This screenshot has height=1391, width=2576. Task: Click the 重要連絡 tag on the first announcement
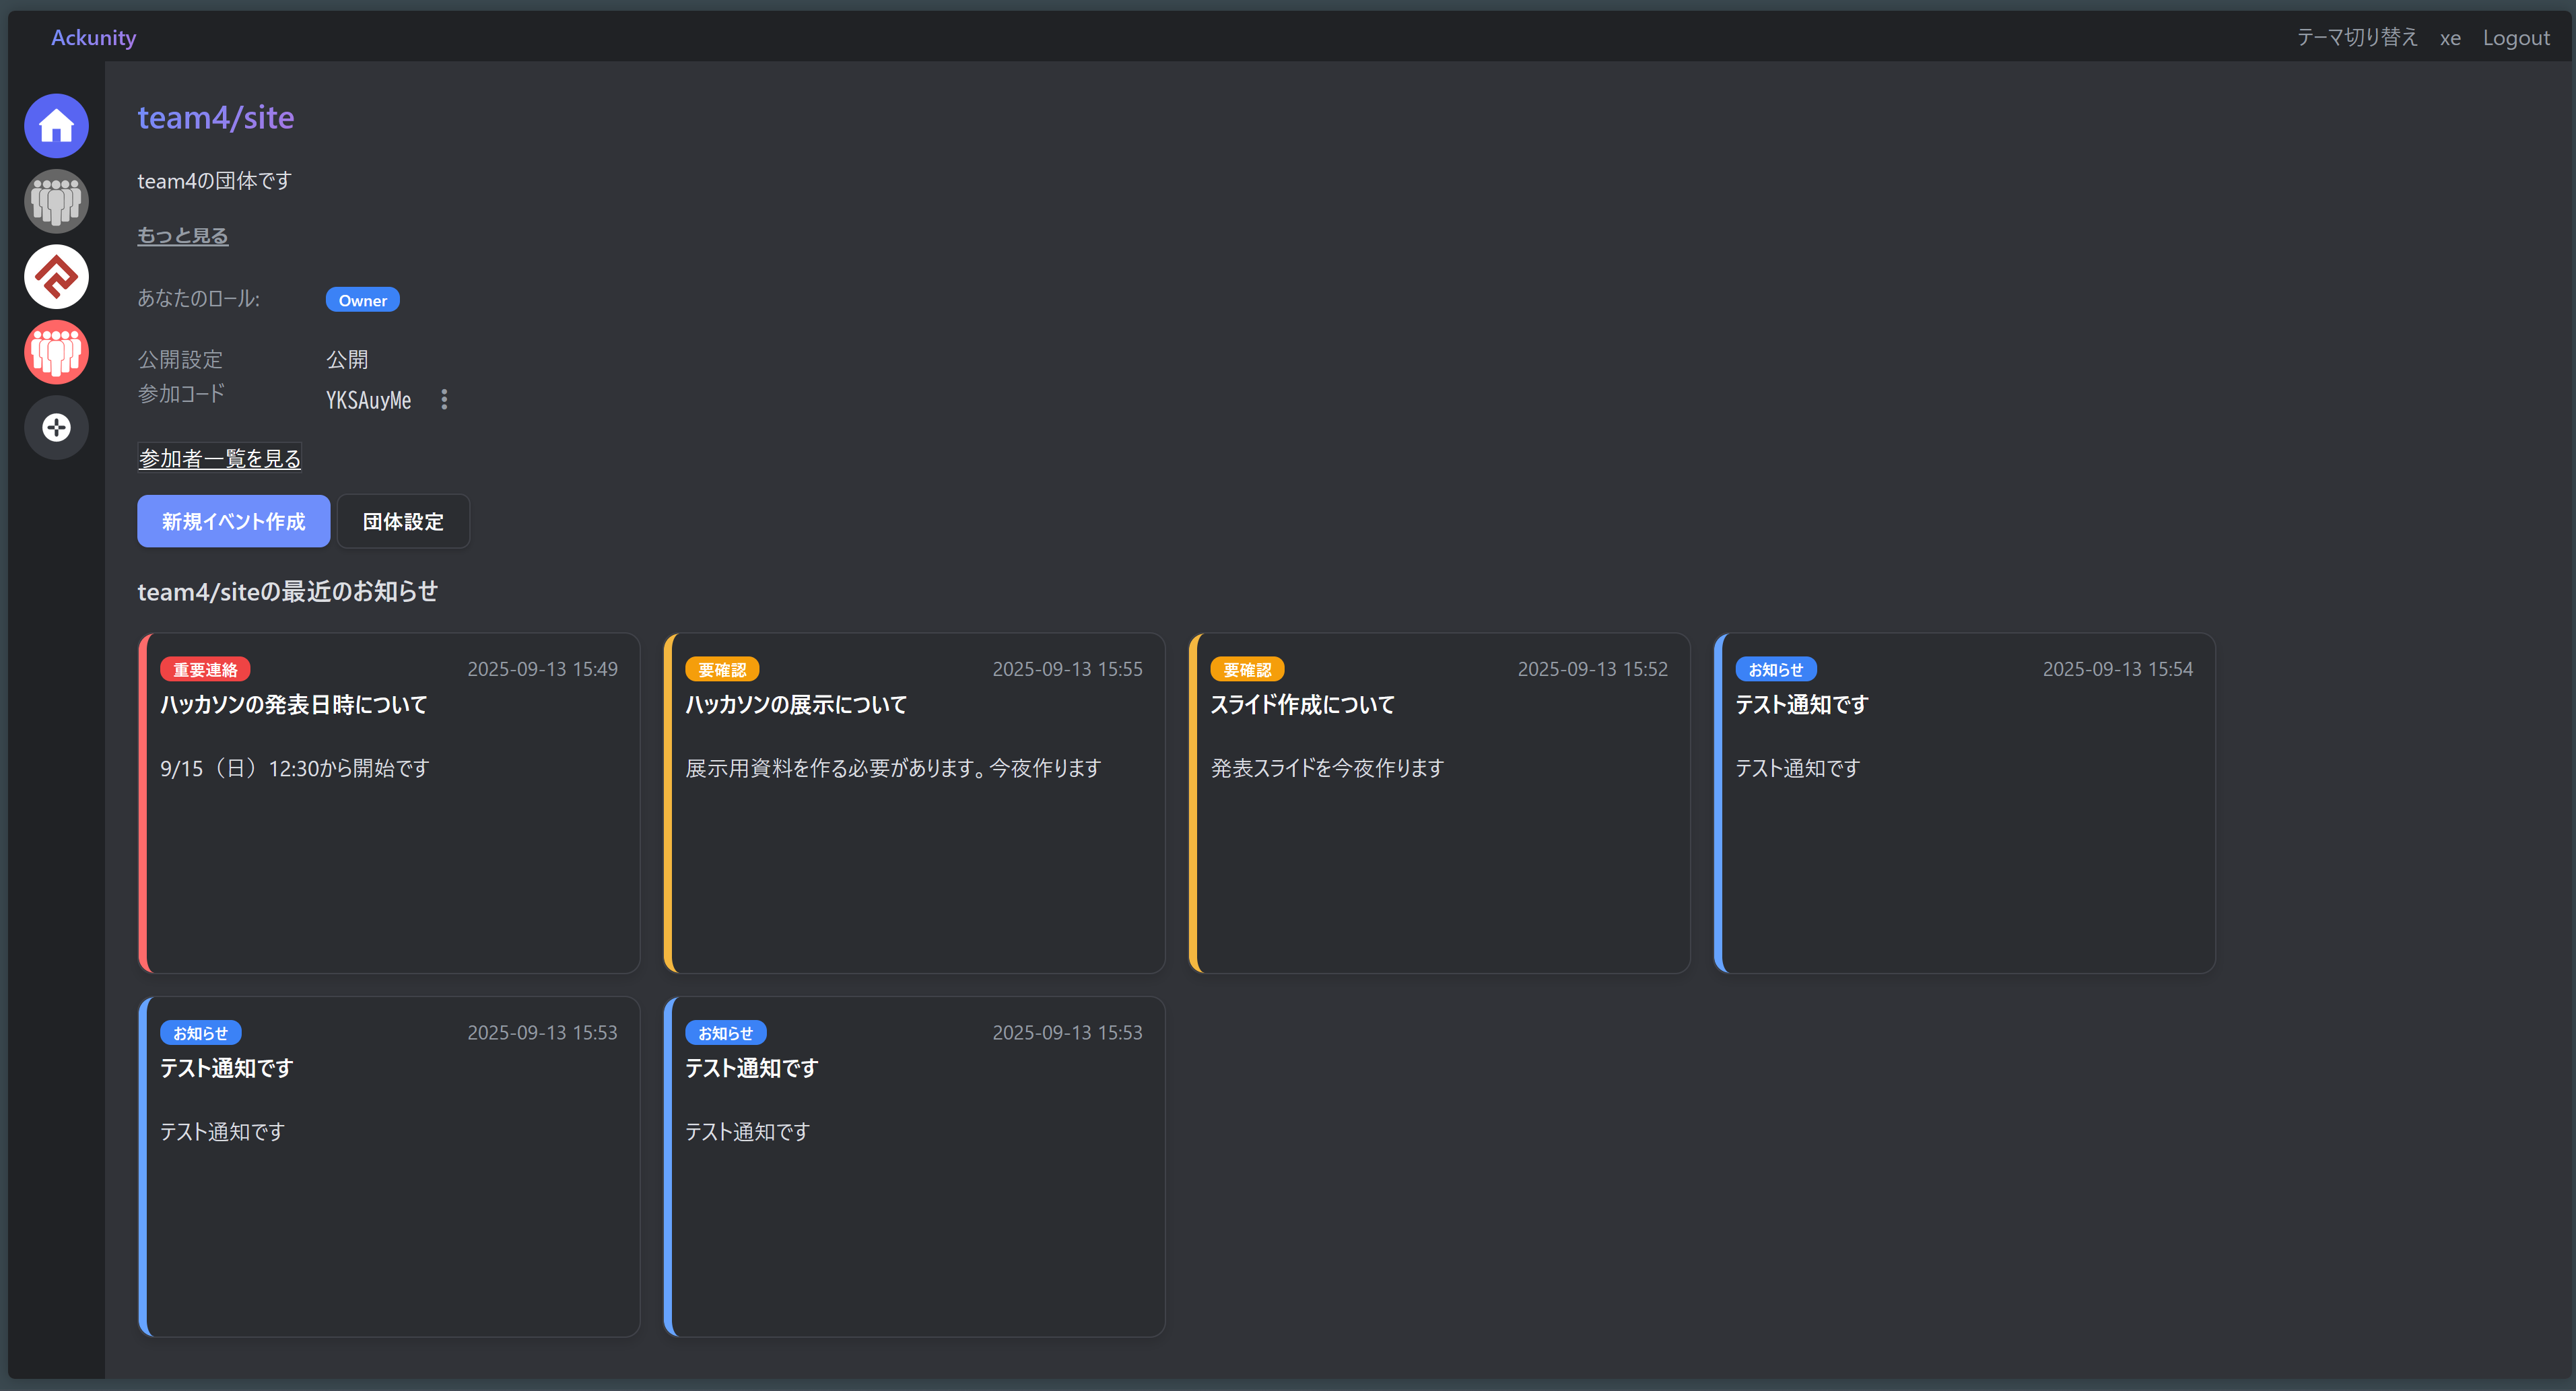point(205,669)
